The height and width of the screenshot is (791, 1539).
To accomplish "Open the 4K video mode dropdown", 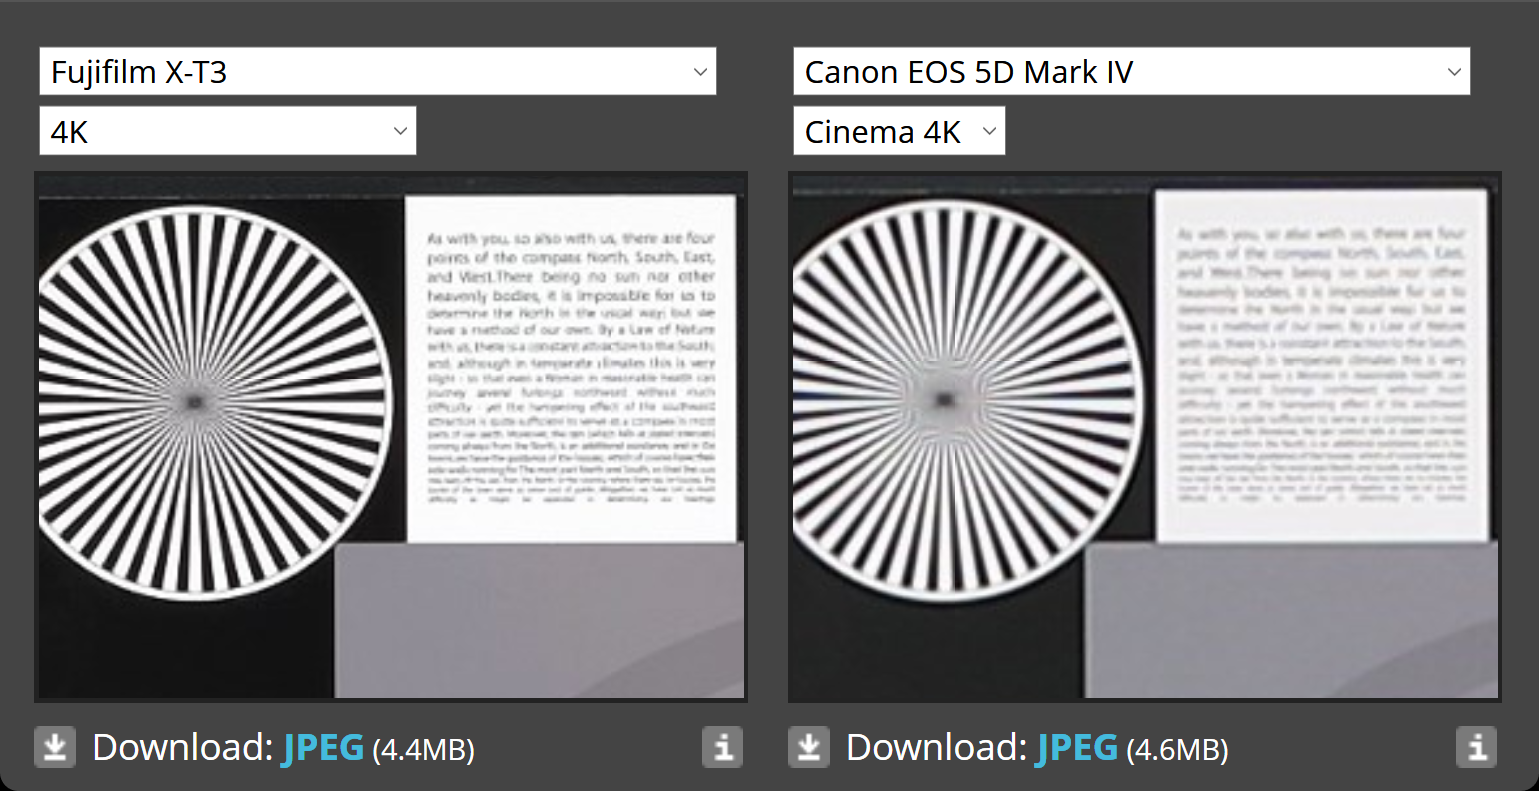I will click(227, 132).
